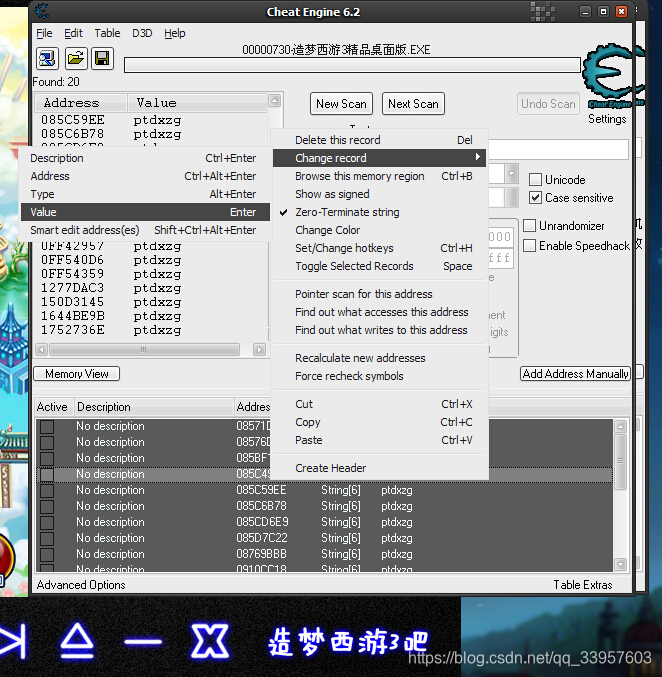This screenshot has width=662, height=677.
Task: Select Browse this memory region
Action: coord(380,176)
